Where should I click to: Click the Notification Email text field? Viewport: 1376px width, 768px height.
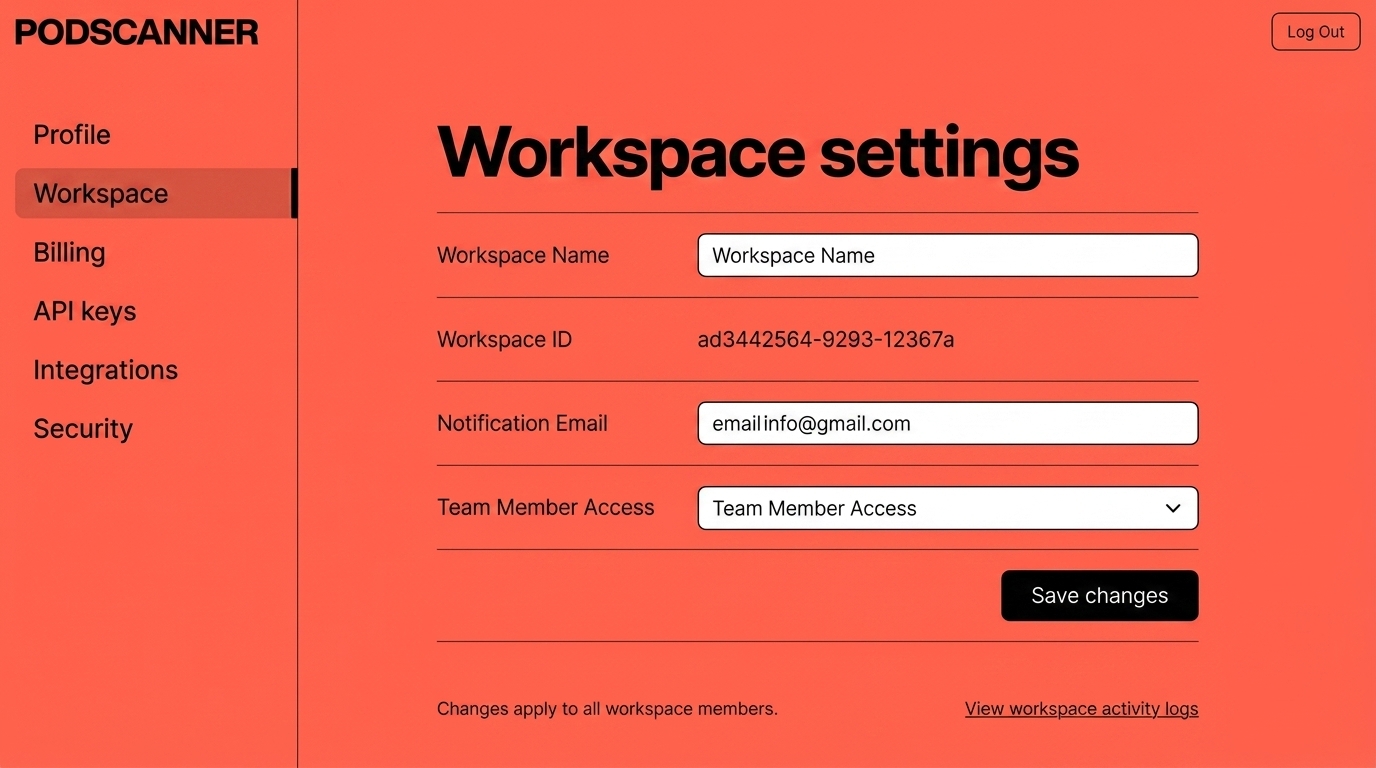(x=946, y=423)
